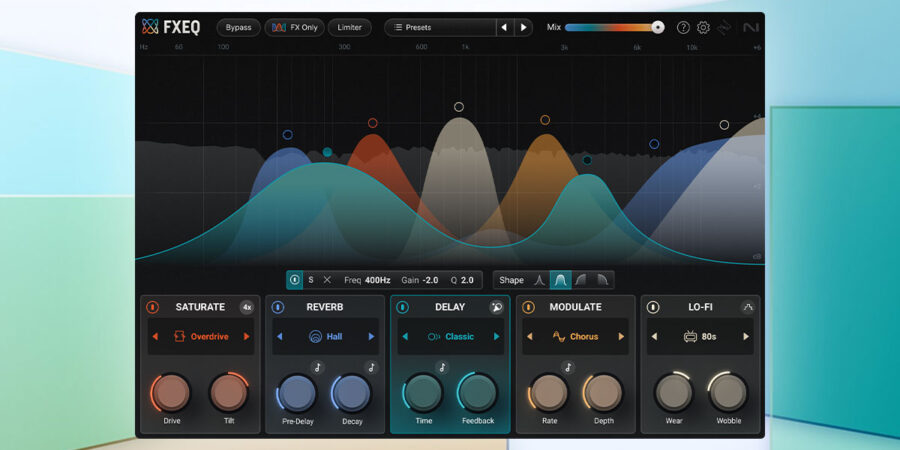Click the Delay module ping-pong icon
900x450 pixels.
click(x=496, y=307)
